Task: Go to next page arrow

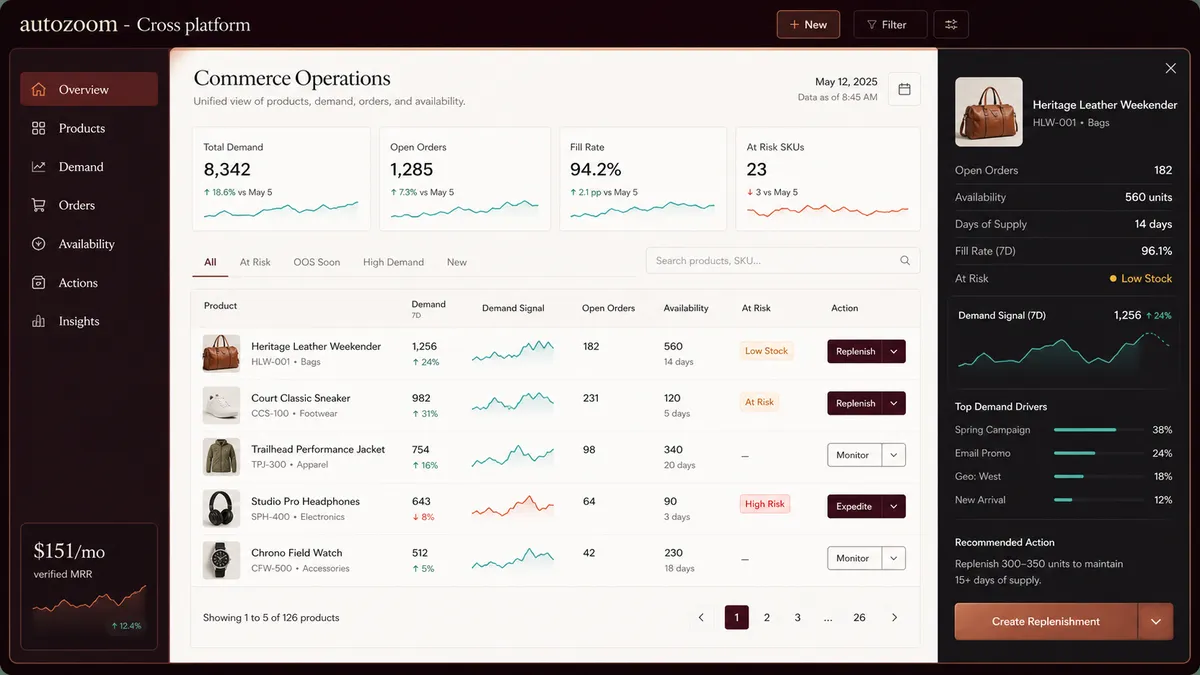Action: tap(894, 618)
